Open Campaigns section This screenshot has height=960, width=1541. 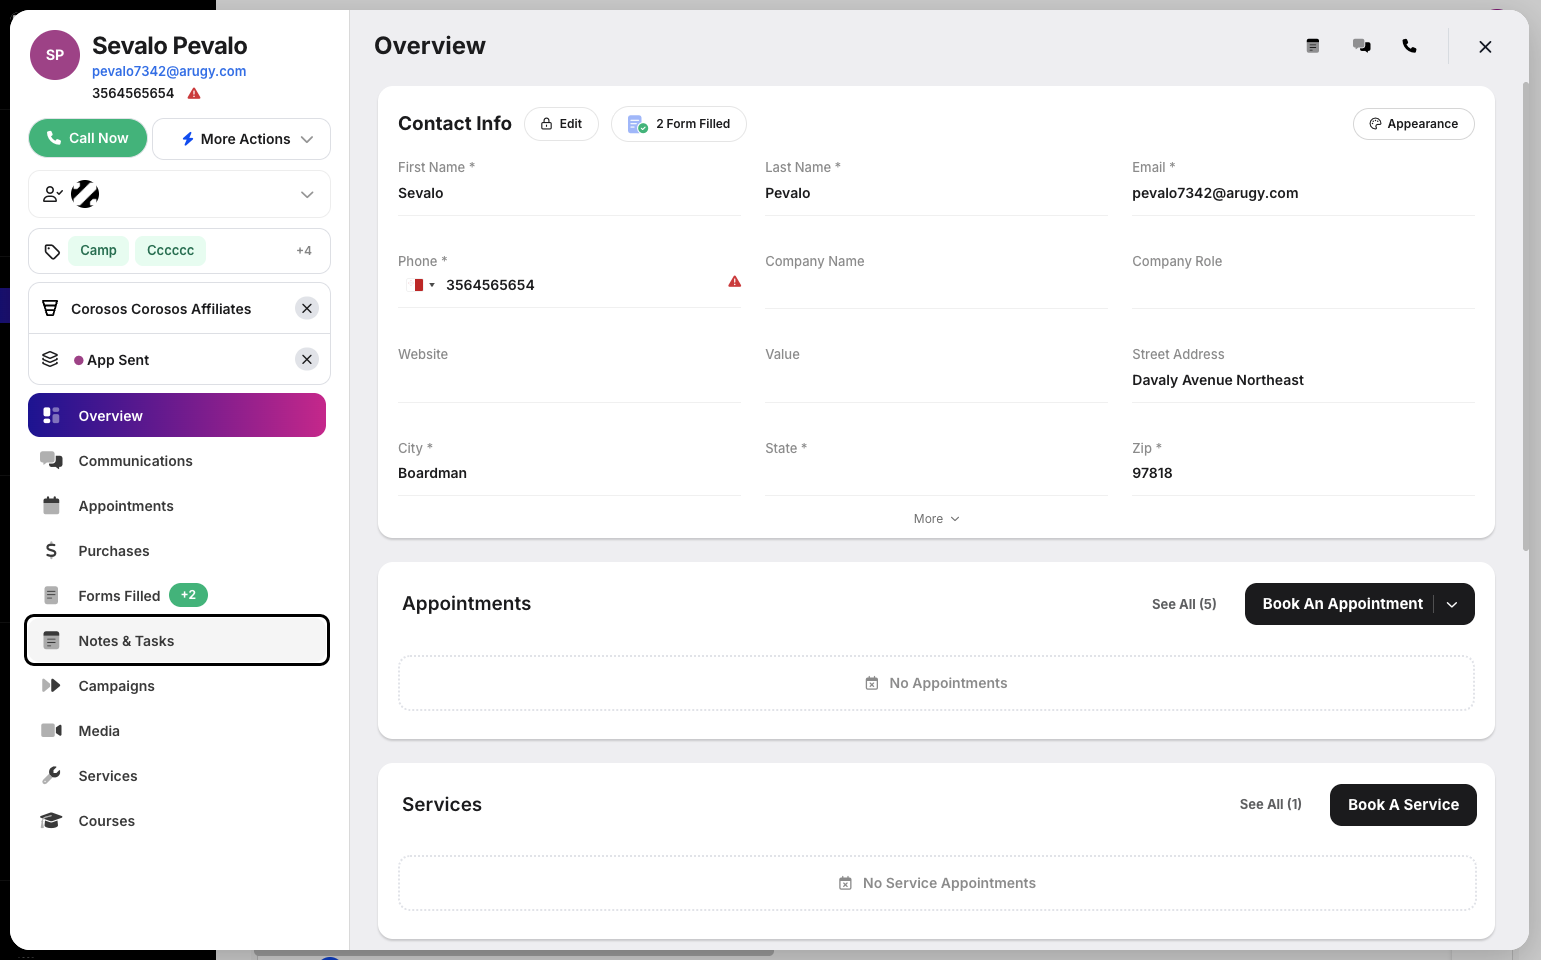(177, 686)
